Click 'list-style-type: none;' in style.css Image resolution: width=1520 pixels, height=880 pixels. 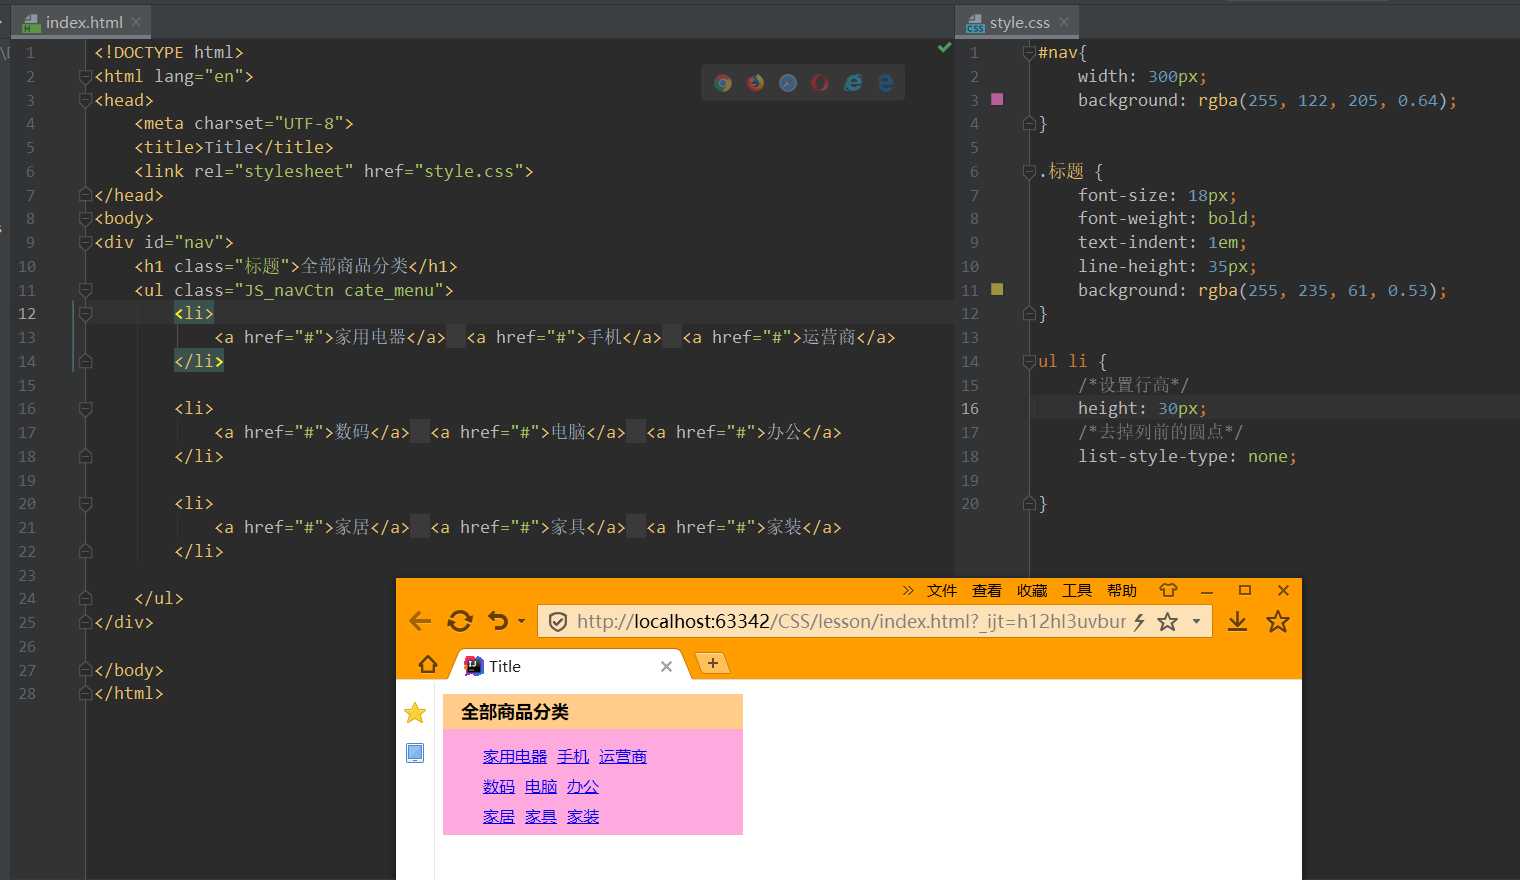(x=1187, y=456)
